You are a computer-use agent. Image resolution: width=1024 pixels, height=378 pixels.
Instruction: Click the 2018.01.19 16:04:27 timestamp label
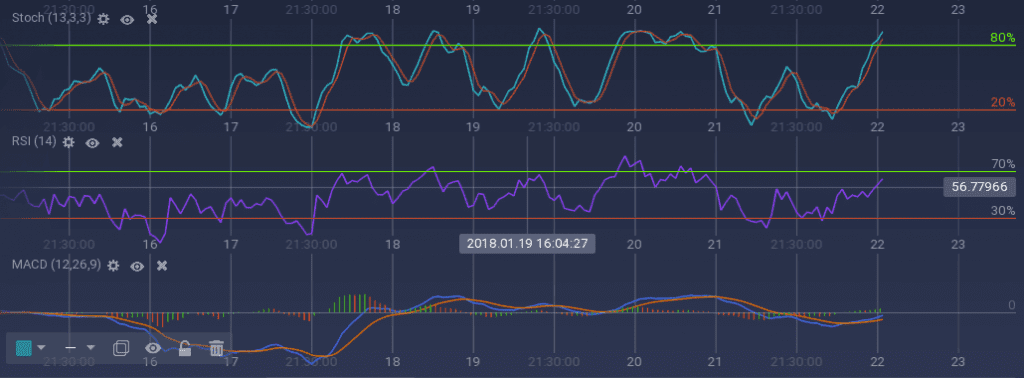(x=528, y=244)
